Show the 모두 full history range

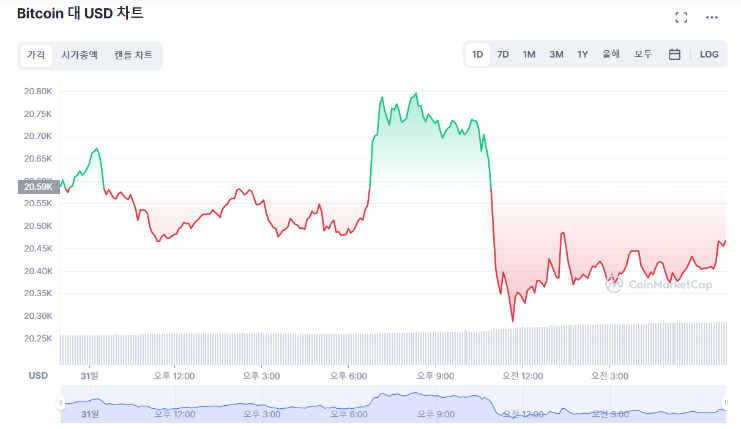click(643, 55)
